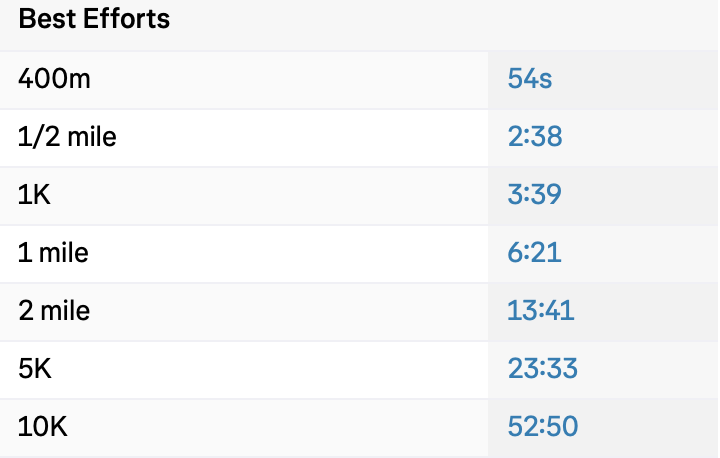Click the 5K time 23:33
Image resolution: width=720 pixels, height=458 pixels.
coord(542,369)
